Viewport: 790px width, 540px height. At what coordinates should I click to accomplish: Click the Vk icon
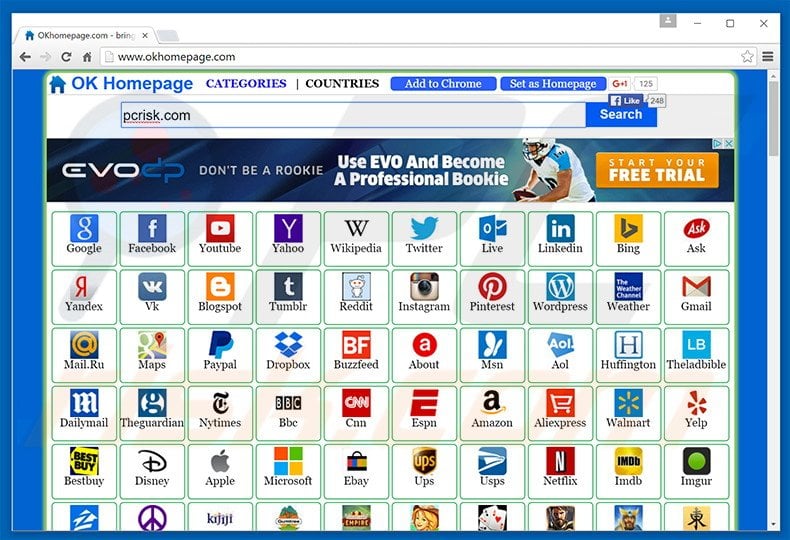tap(152, 287)
